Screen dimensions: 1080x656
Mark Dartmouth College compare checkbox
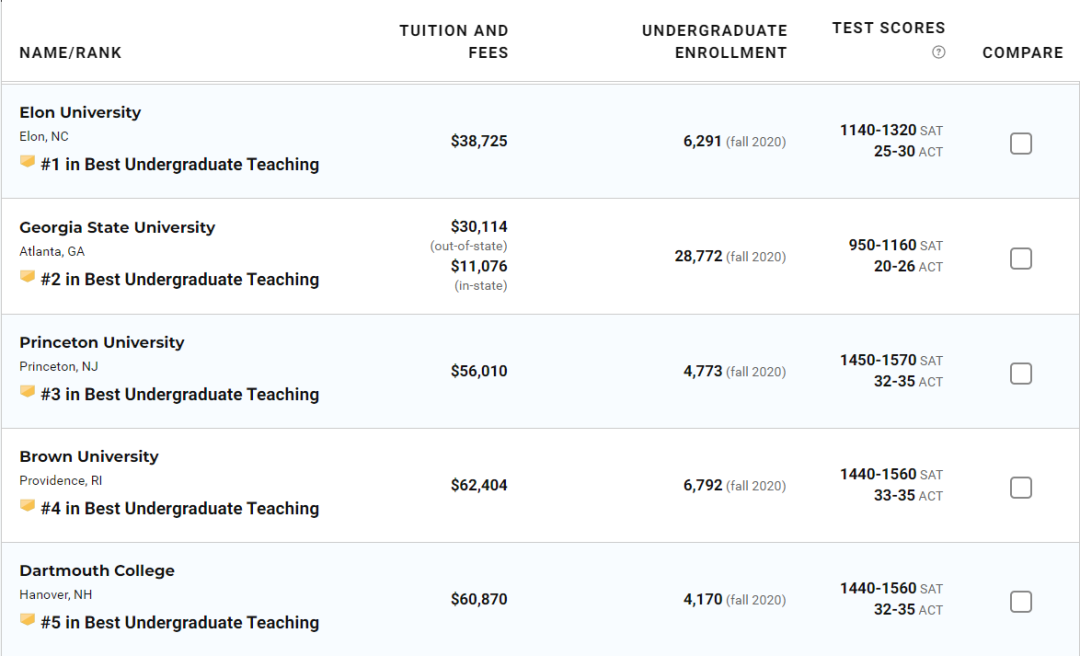click(1020, 601)
